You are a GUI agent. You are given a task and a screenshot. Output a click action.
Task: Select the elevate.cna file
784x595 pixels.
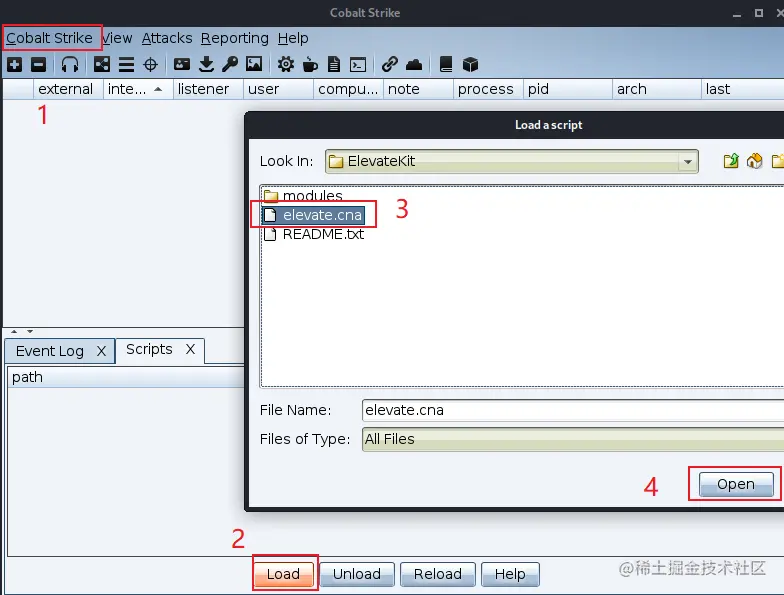tap(313, 215)
